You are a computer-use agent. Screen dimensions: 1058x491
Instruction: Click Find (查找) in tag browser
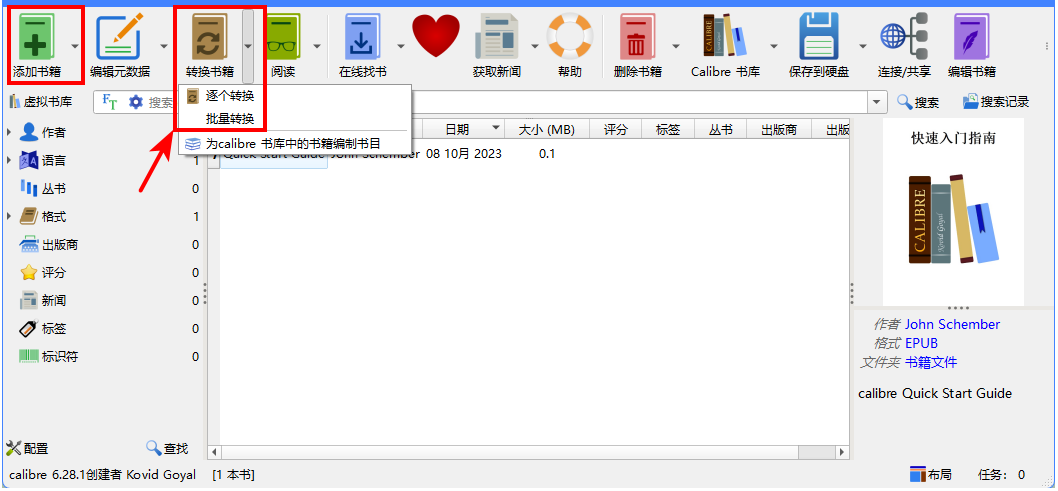167,449
